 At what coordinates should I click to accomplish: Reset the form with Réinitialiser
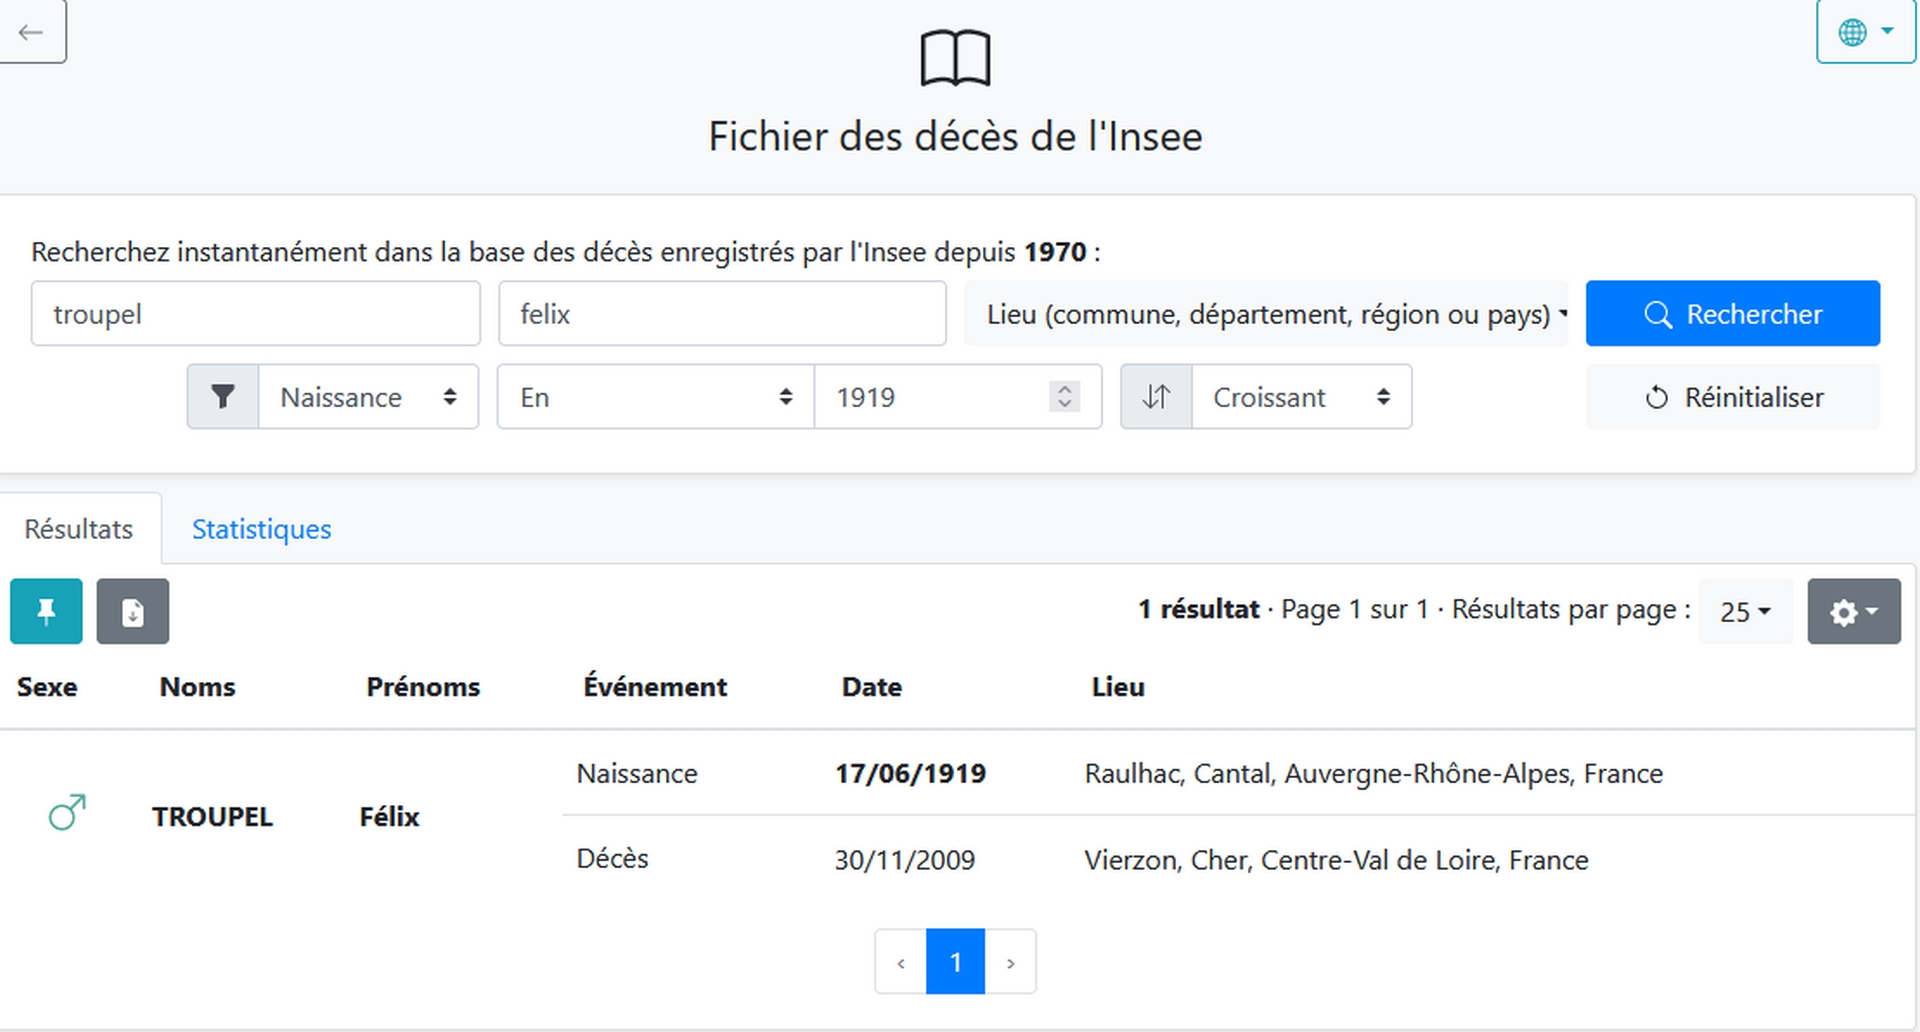[x=1732, y=397]
